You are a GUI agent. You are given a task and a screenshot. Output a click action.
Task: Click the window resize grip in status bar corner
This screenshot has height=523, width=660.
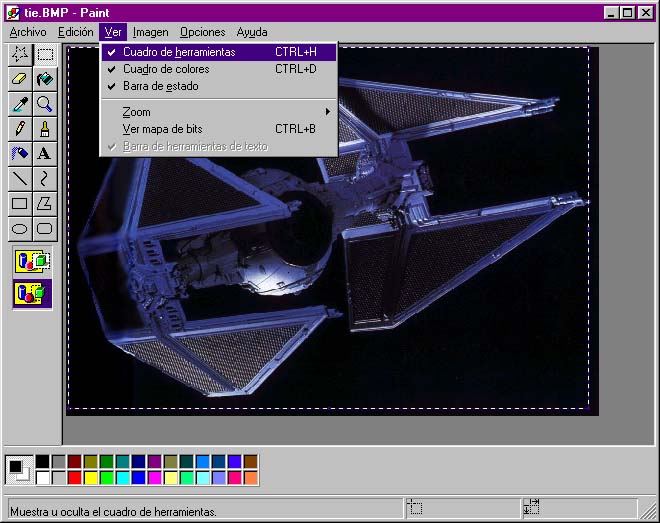(x=647, y=511)
